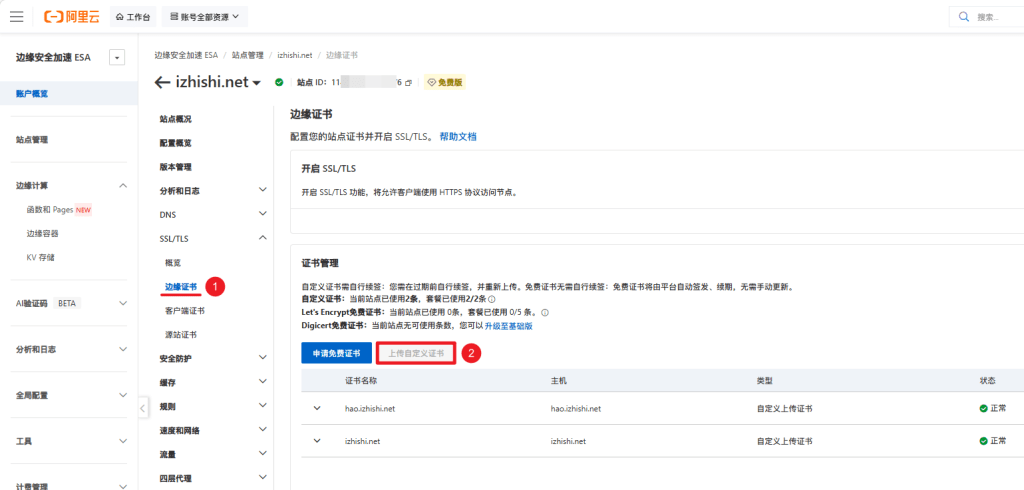This screenshot has width=1024, height=490.
Task: Click the 开启 SSL/TLS section title
Action: [x=328, y=169]
